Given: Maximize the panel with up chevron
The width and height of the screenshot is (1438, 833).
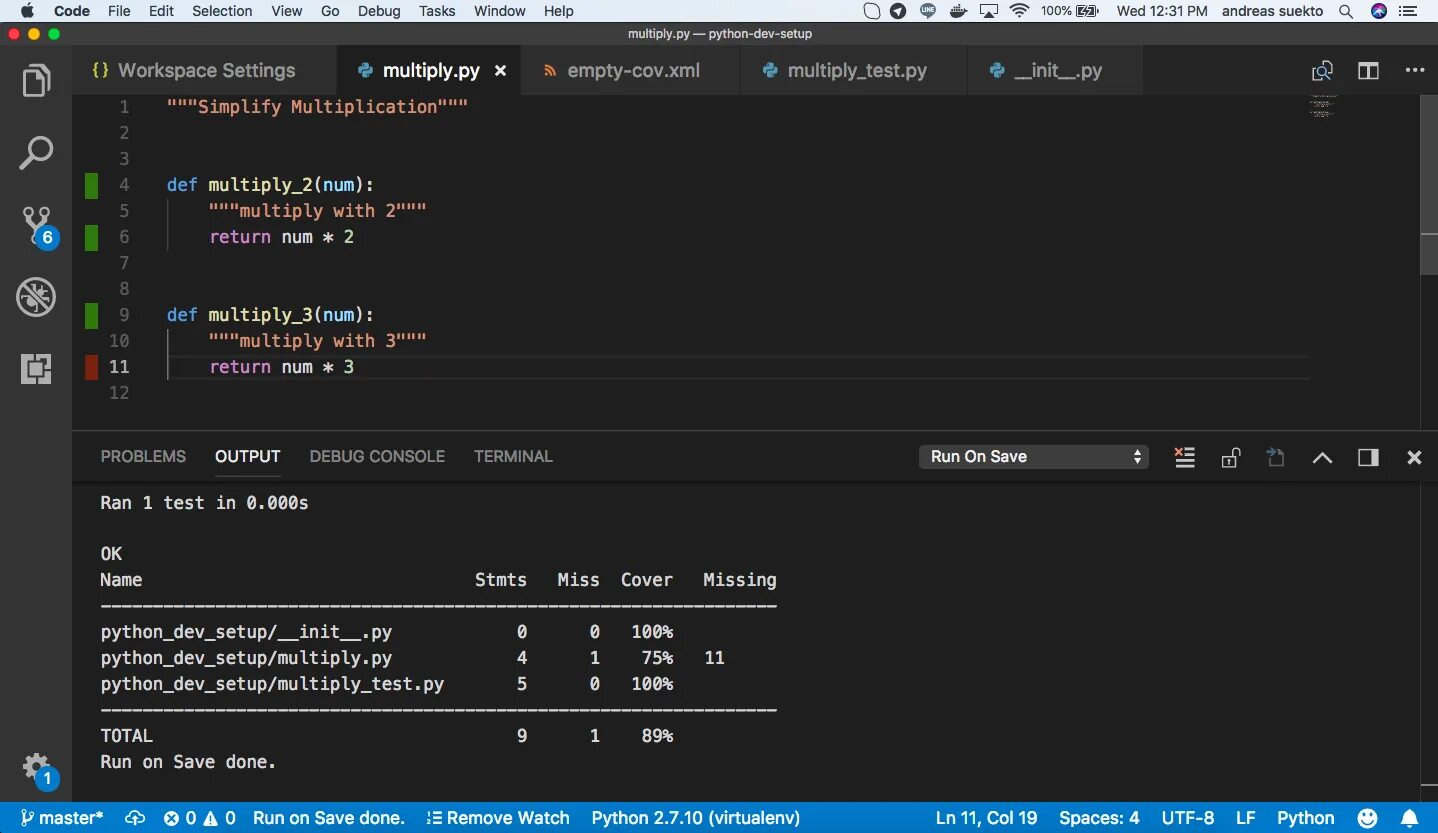Looking at the screenshot, I should 1322,457.
